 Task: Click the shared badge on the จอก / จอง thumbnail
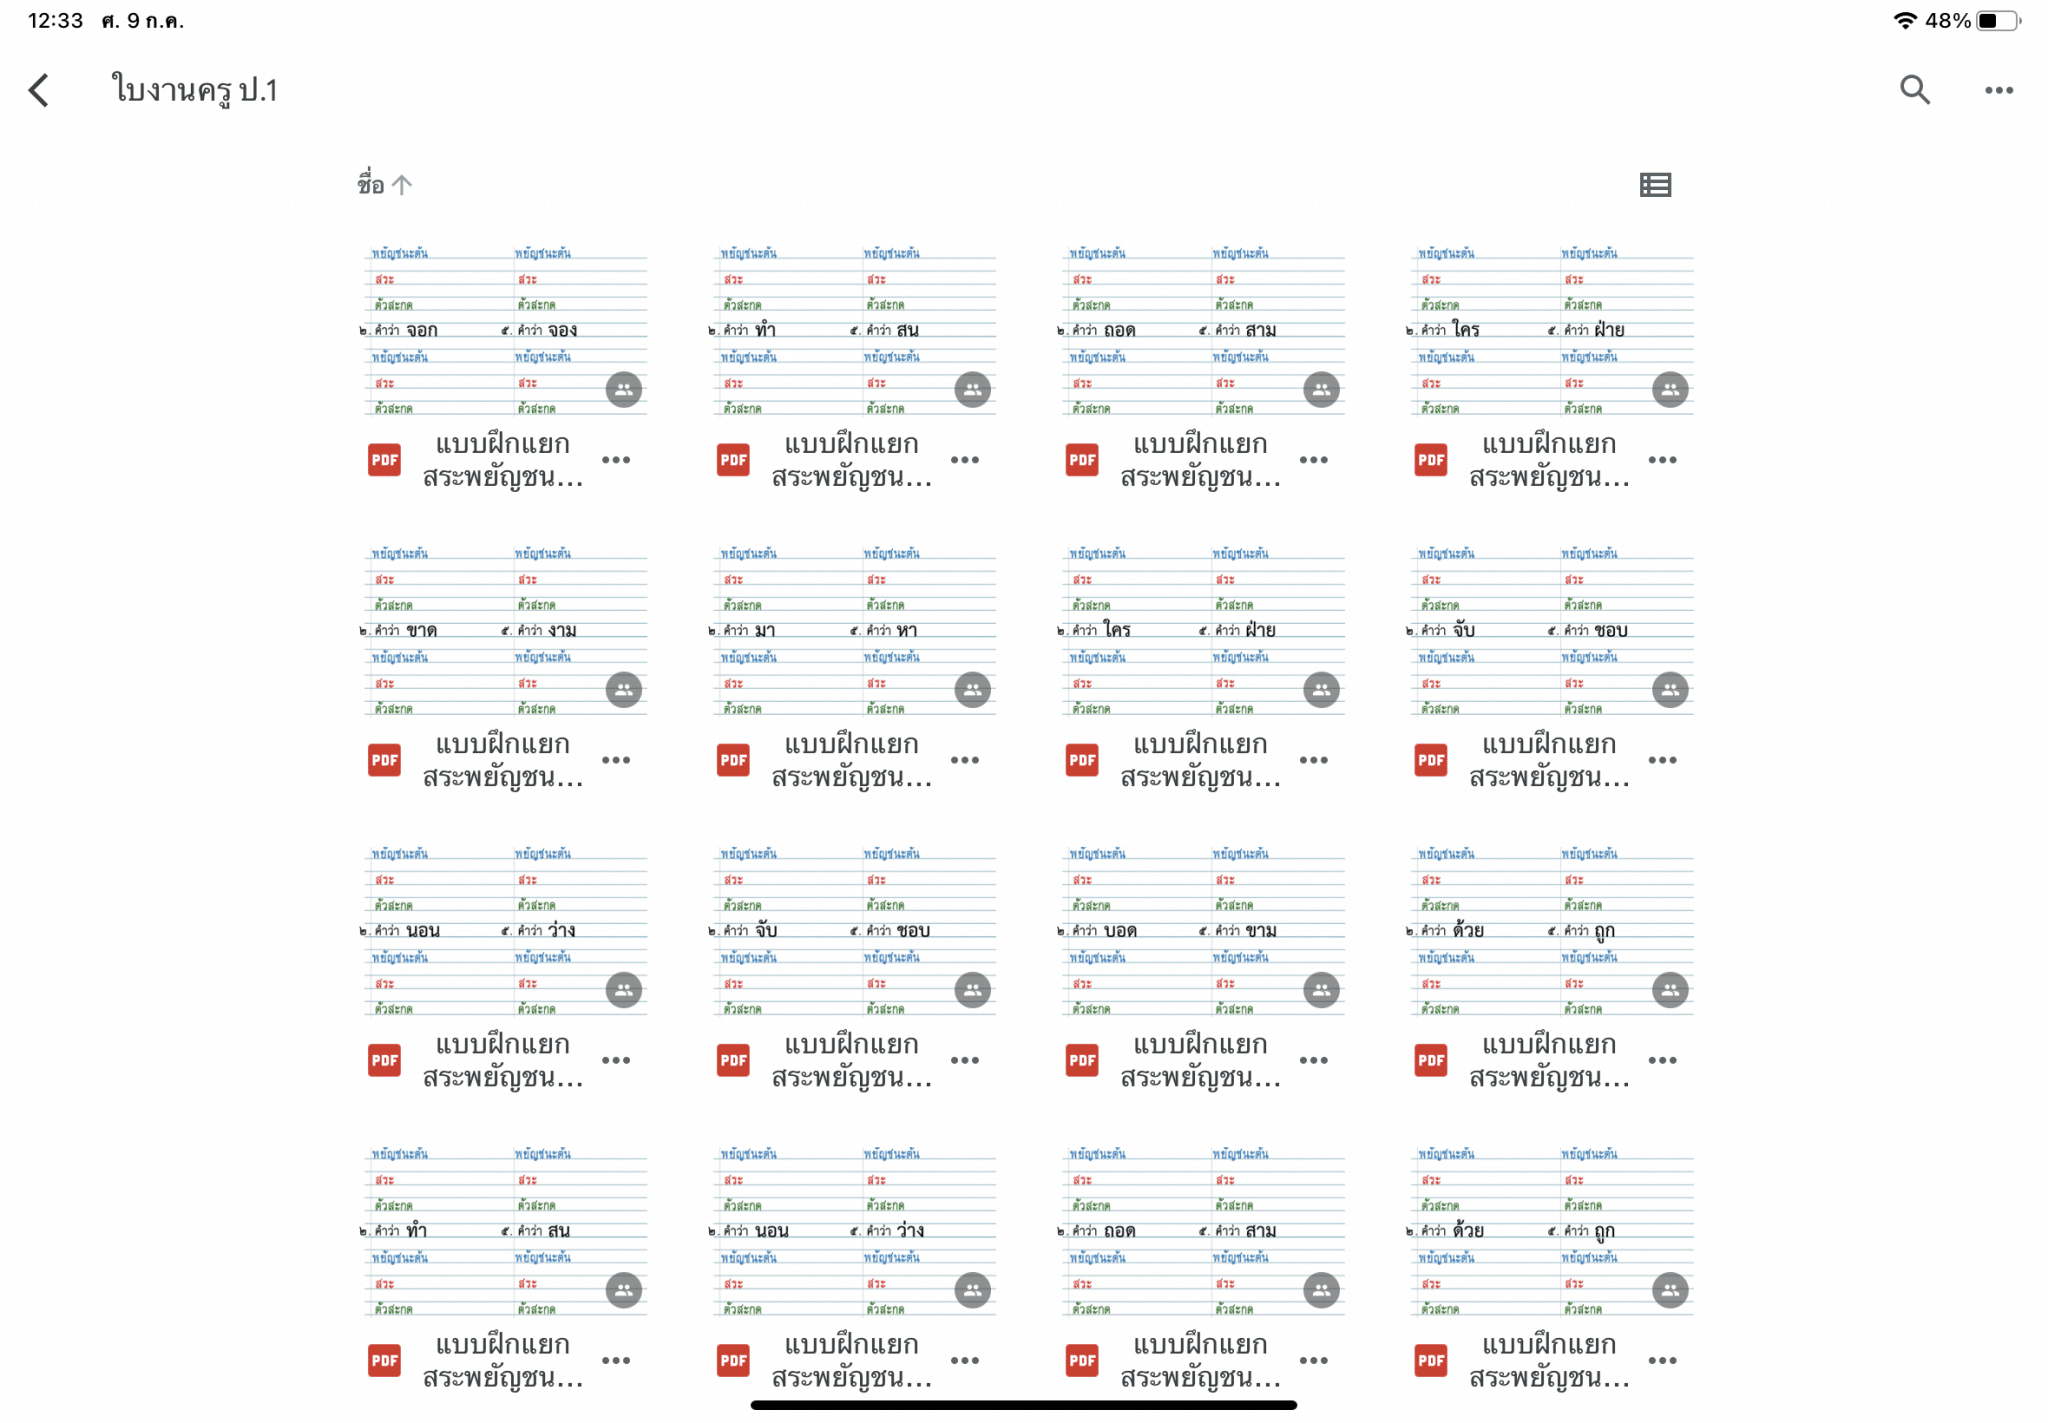click(x=624, y=390)
